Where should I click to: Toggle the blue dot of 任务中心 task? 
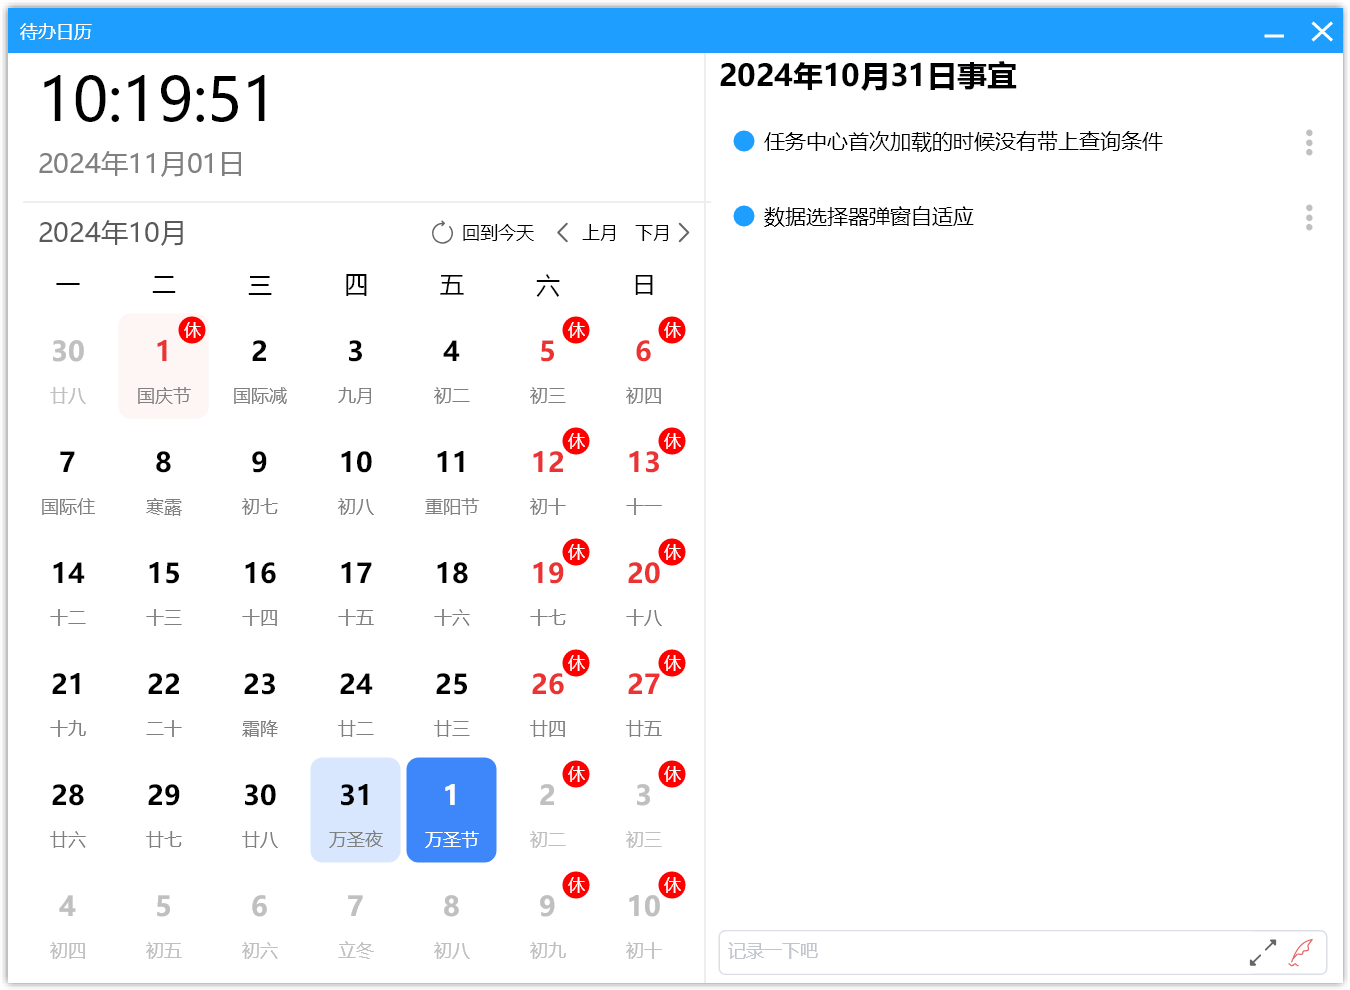[744, 141]
